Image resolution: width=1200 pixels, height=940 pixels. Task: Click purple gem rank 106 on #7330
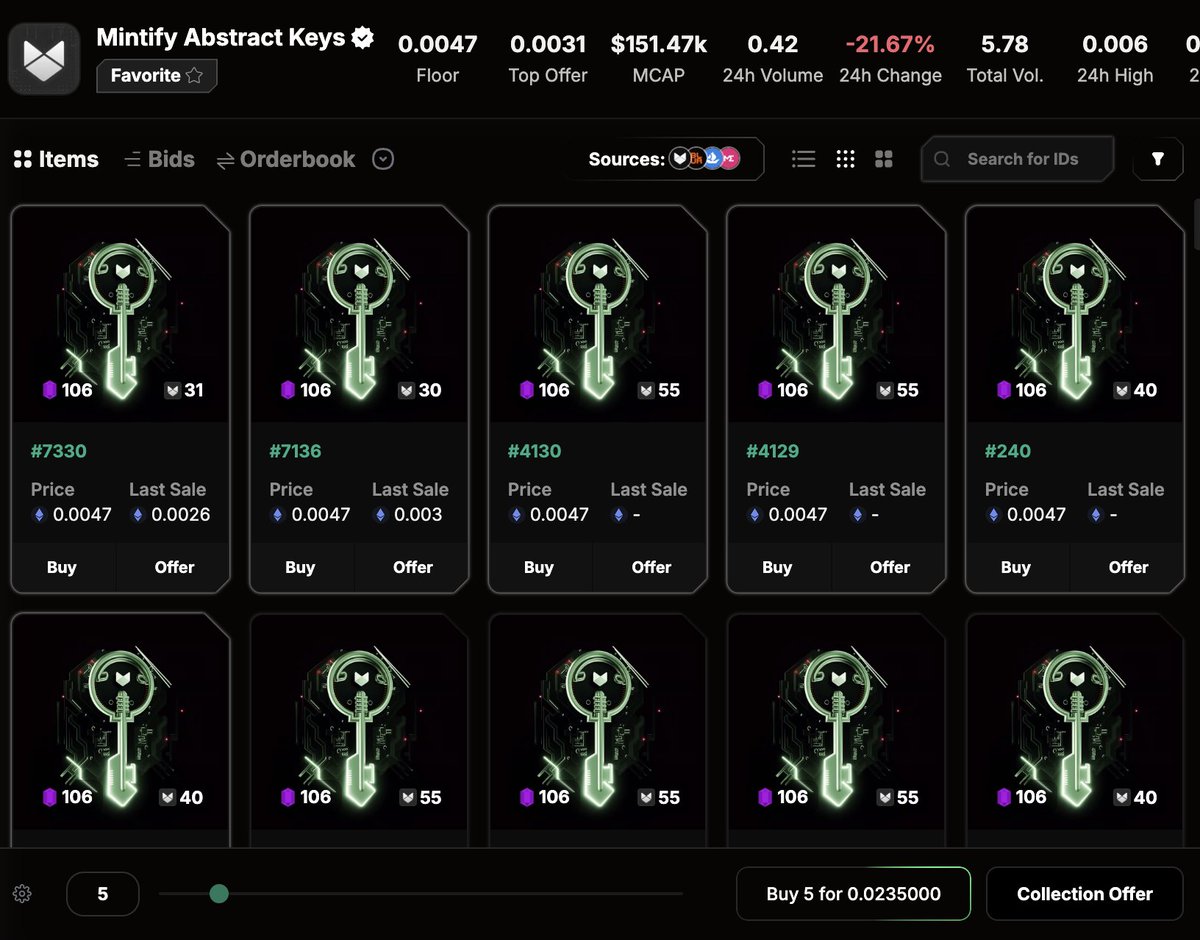[x=67, y=390]
